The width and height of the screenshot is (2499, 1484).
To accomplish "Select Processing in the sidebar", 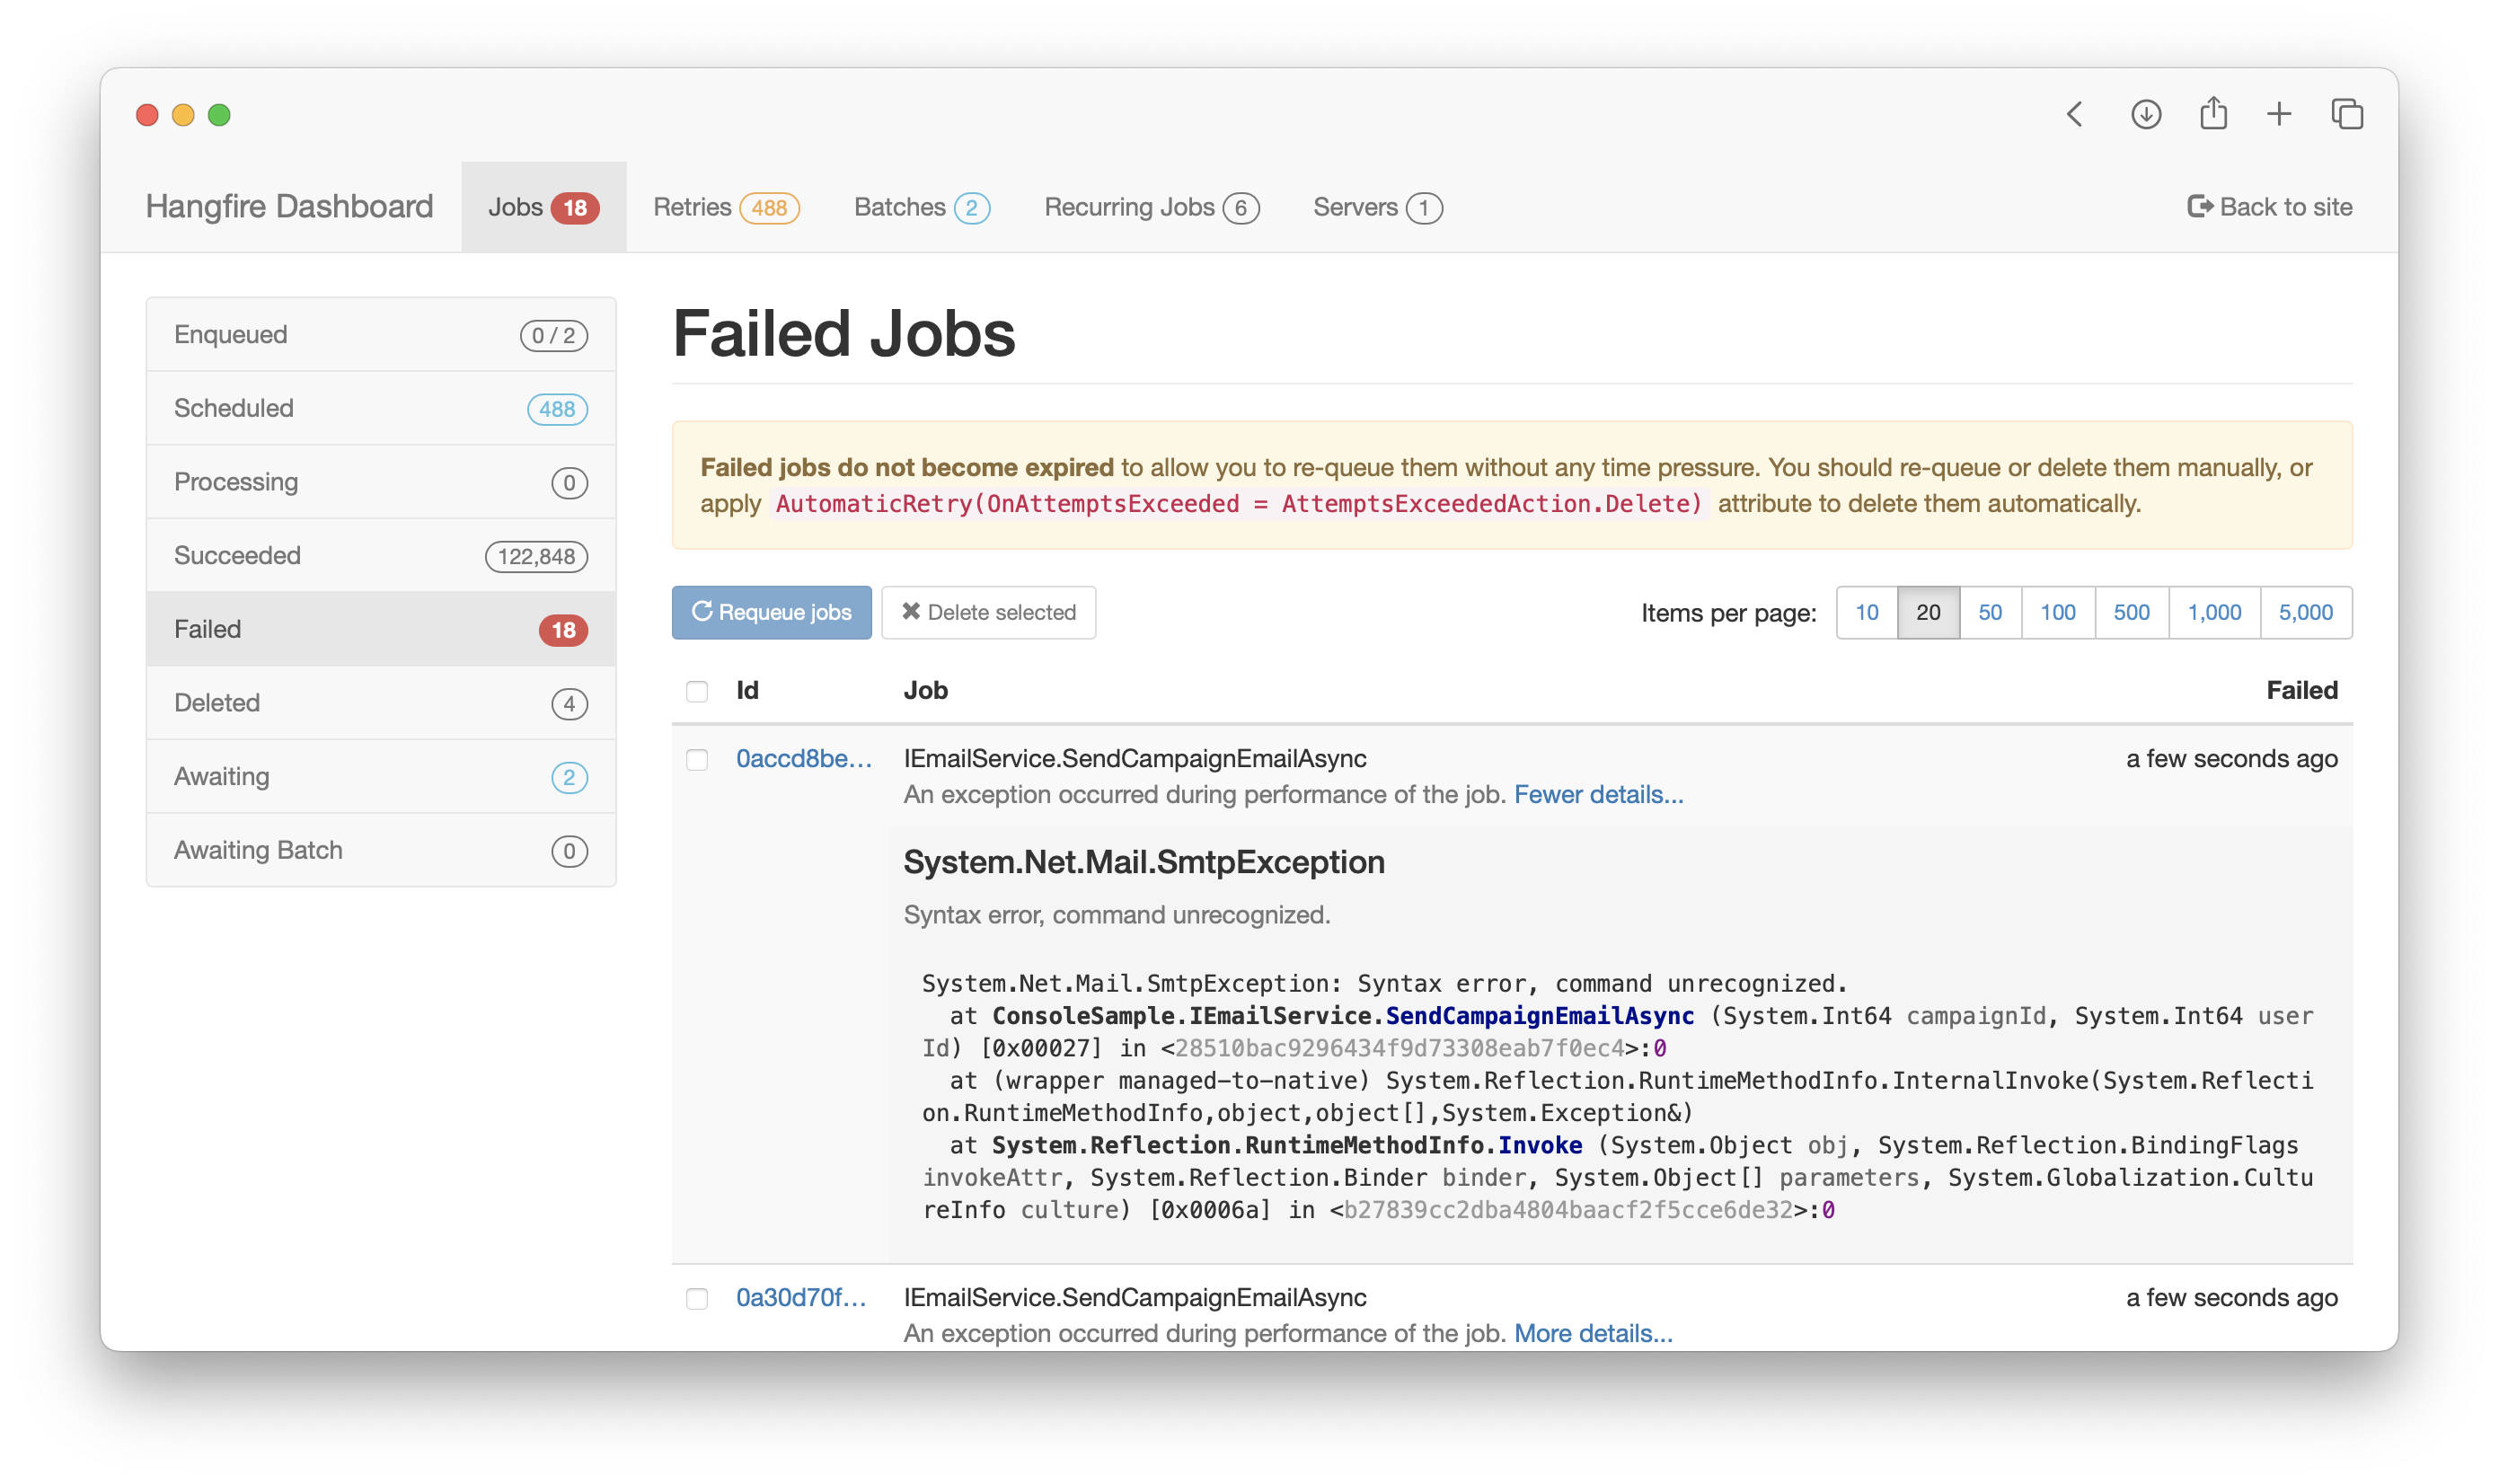I will [x=381, y=482].
